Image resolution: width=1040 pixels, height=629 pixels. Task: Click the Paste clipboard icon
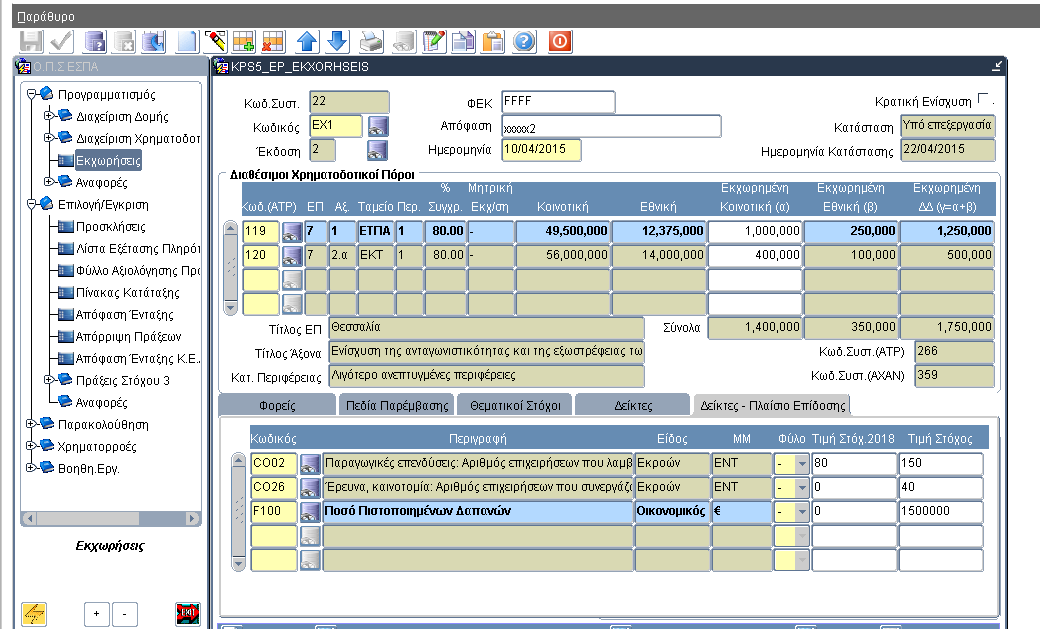(x=493, y=41)
